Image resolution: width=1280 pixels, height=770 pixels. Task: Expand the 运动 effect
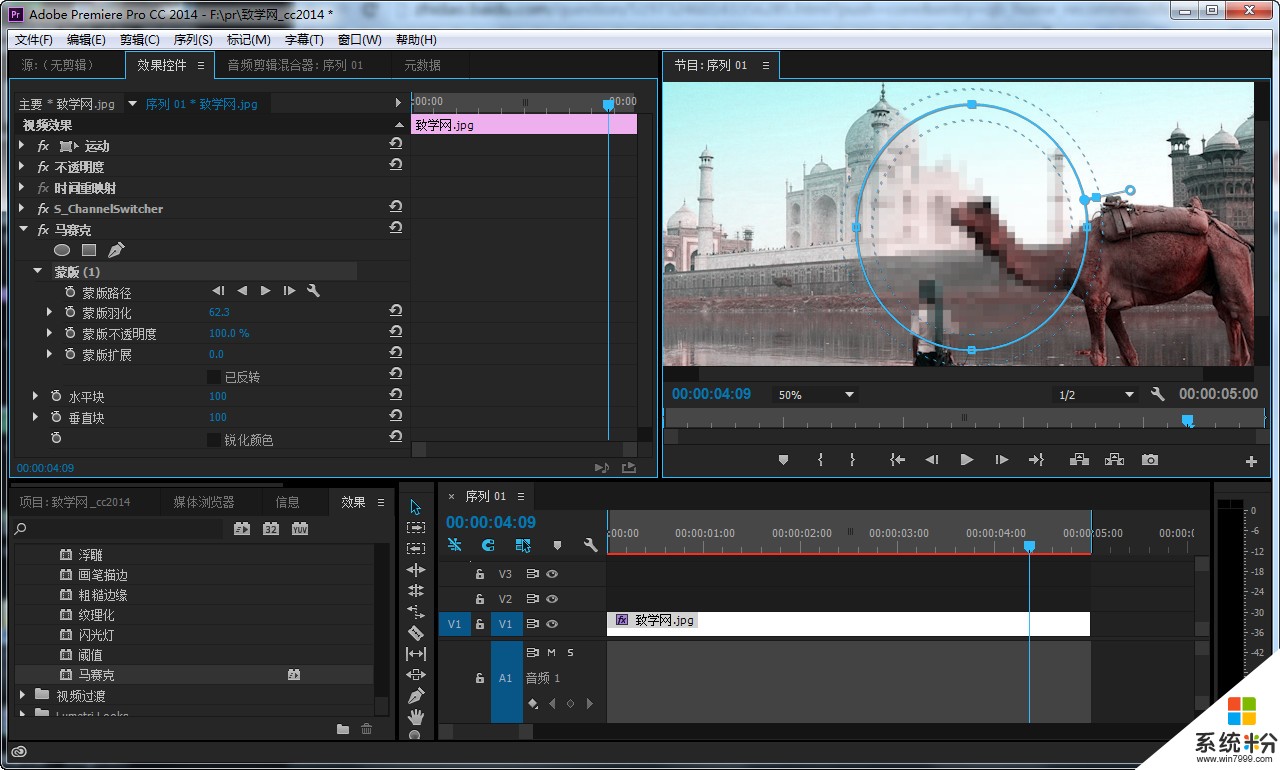[x=23, y=146]
